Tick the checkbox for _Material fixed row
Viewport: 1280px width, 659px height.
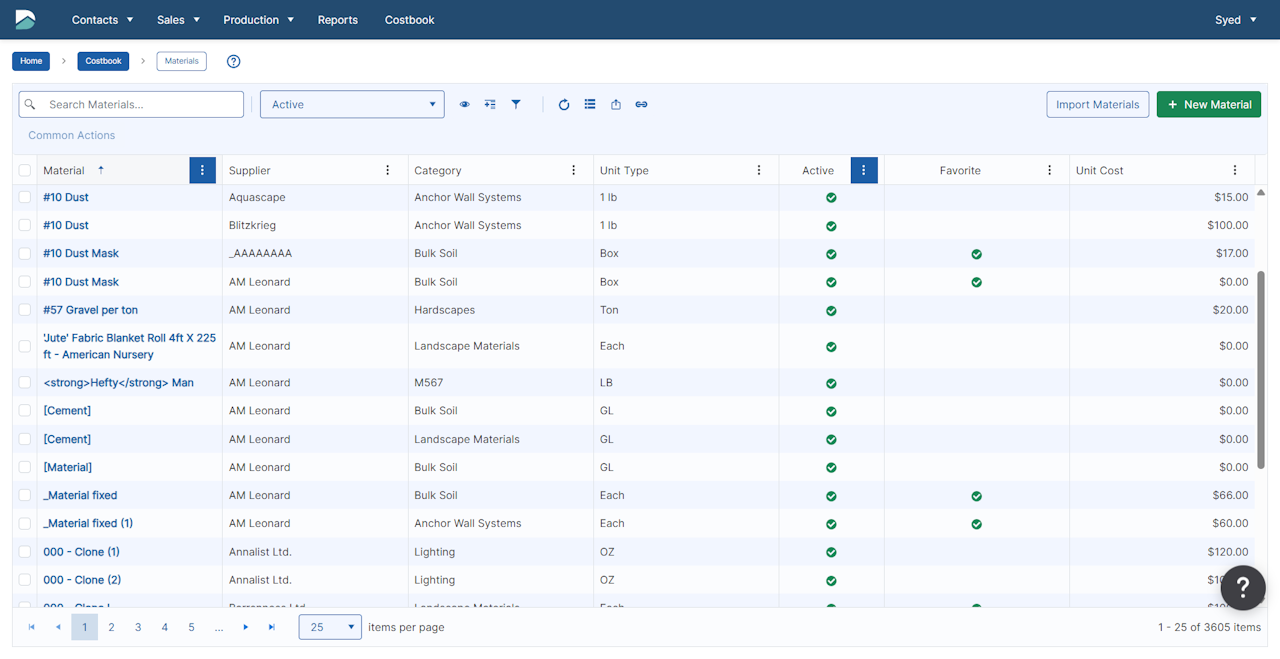[25, 495]
